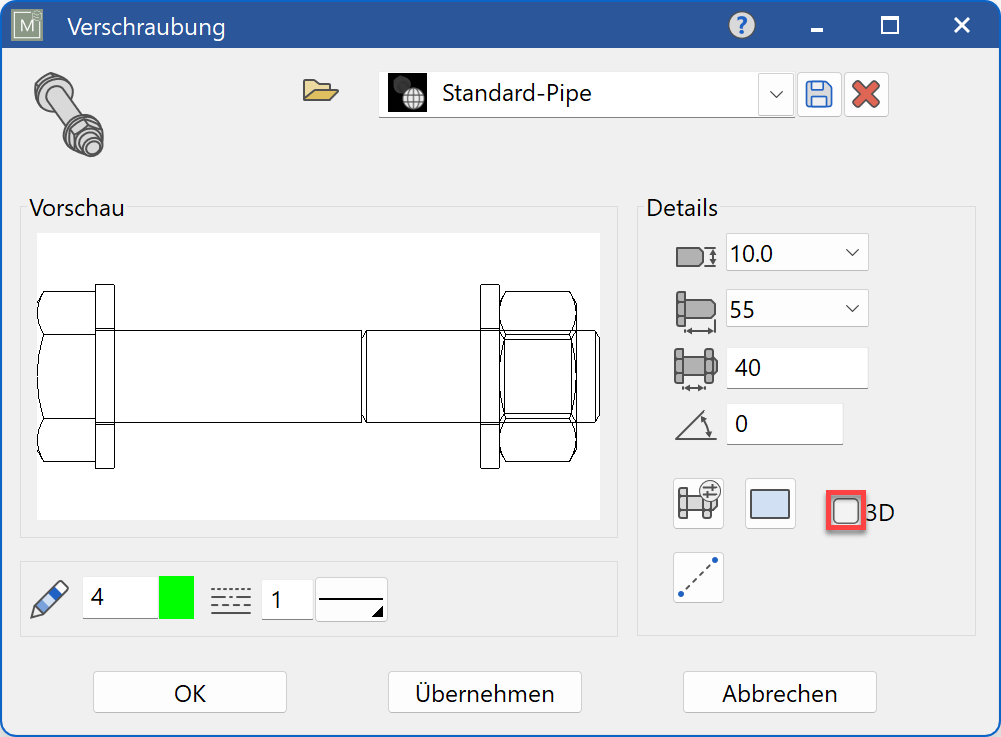
Task: Click the clamping length screw icon
Action: tap(694, 366)
